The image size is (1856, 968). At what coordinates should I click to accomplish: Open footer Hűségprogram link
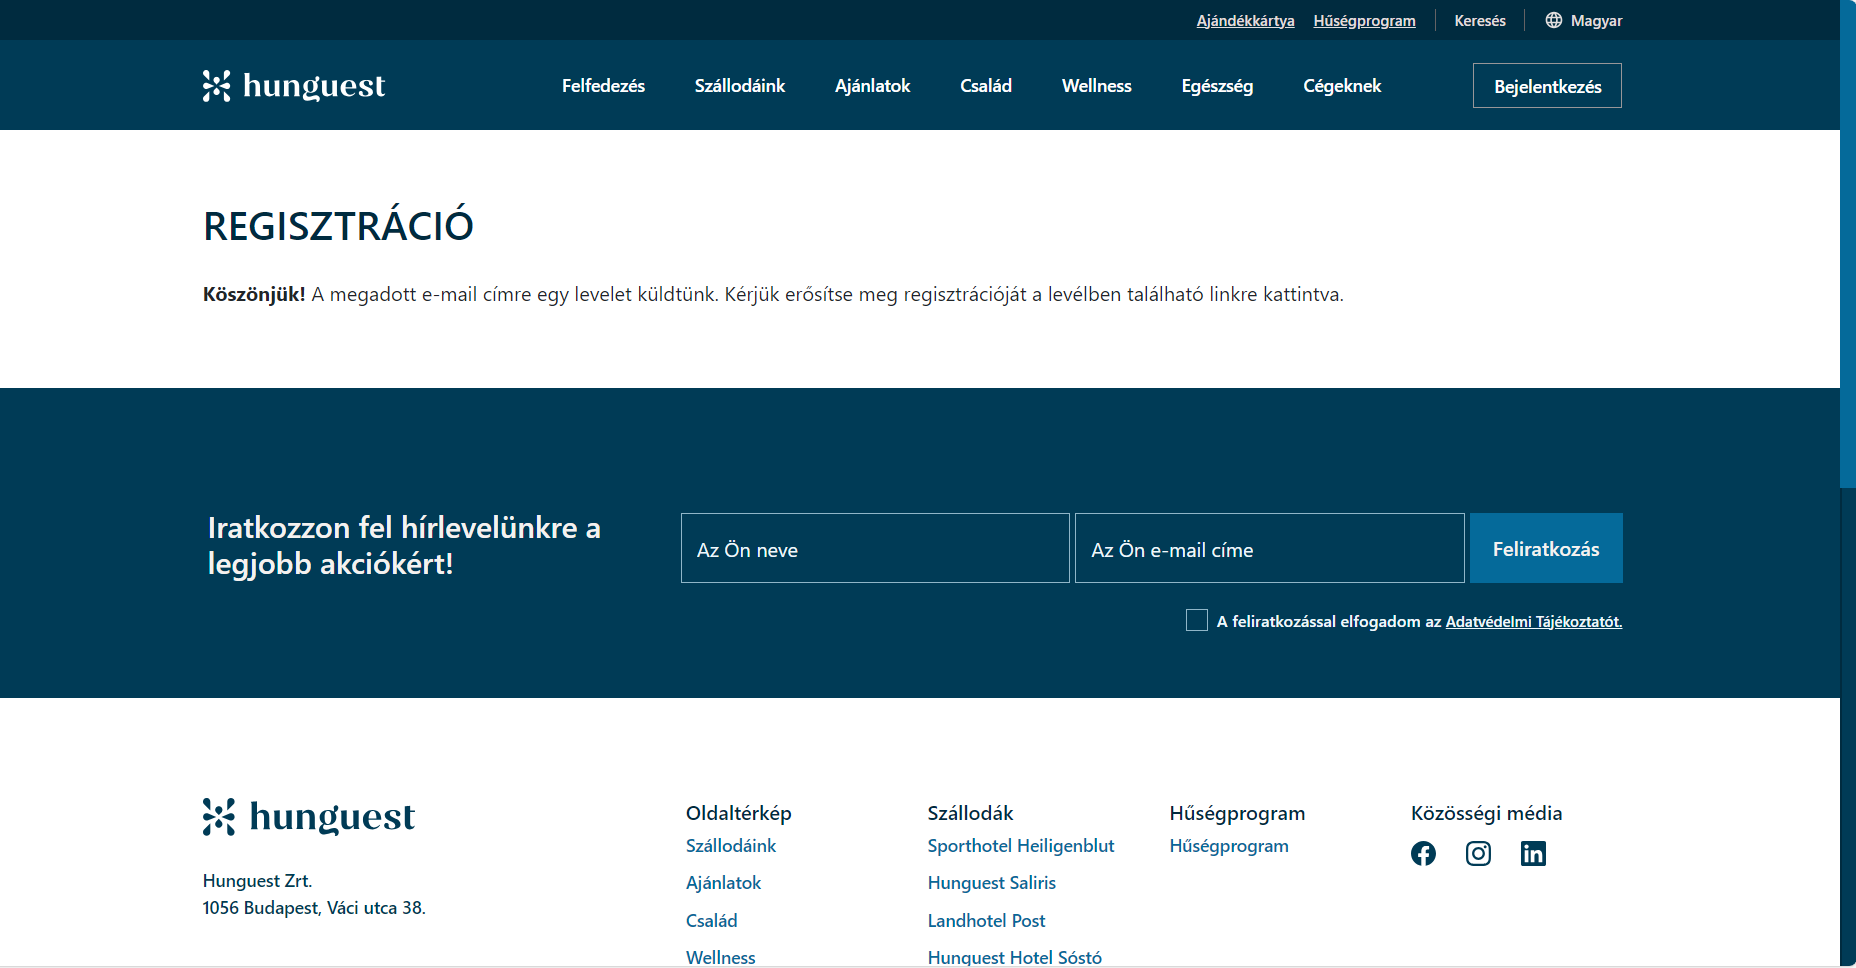(1229, 846)
